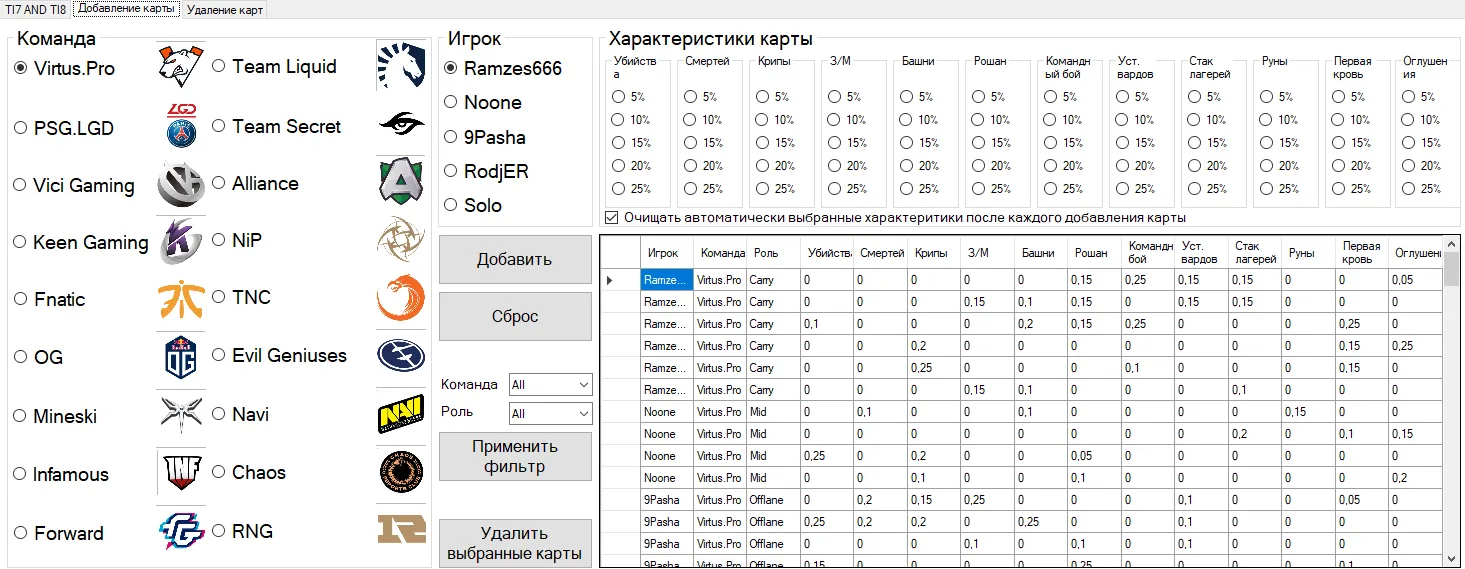Open the Команда filter dropdown

pyautogui.click(x=550, y=384)
